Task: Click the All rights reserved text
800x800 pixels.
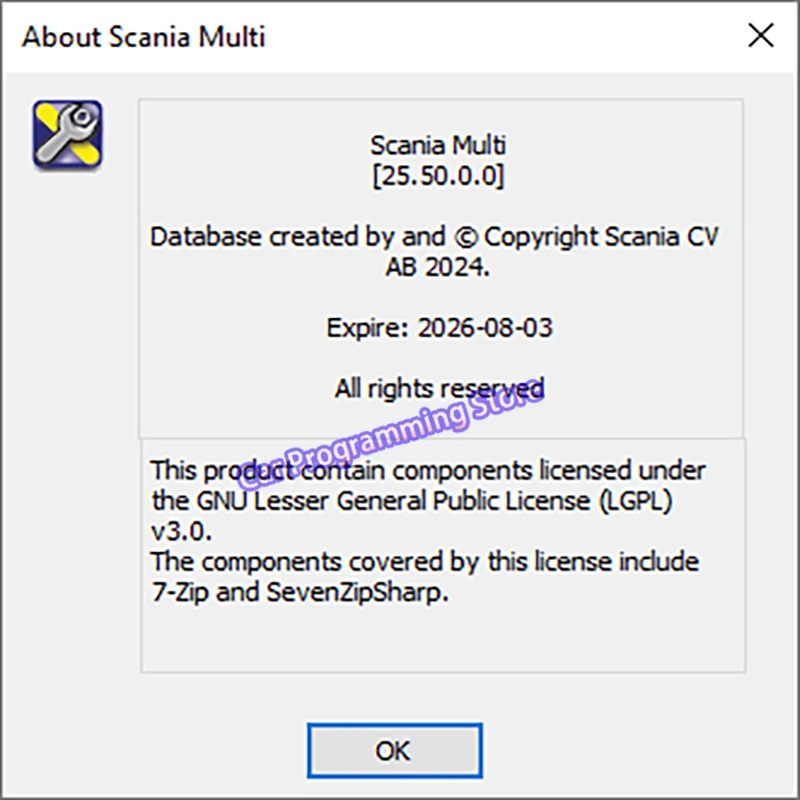Action: click(439, 388)
